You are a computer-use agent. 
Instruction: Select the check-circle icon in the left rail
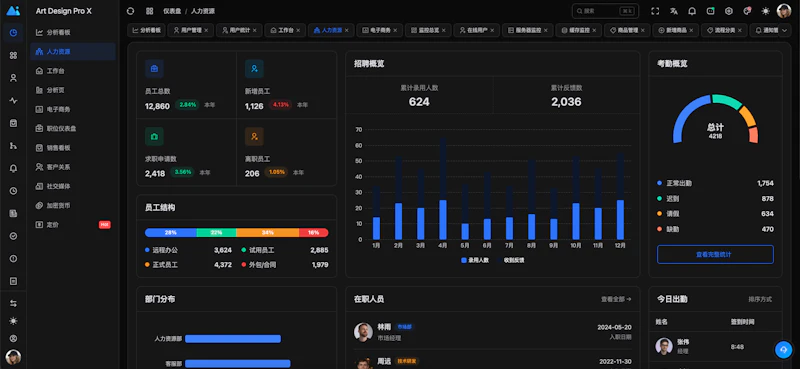13,236
